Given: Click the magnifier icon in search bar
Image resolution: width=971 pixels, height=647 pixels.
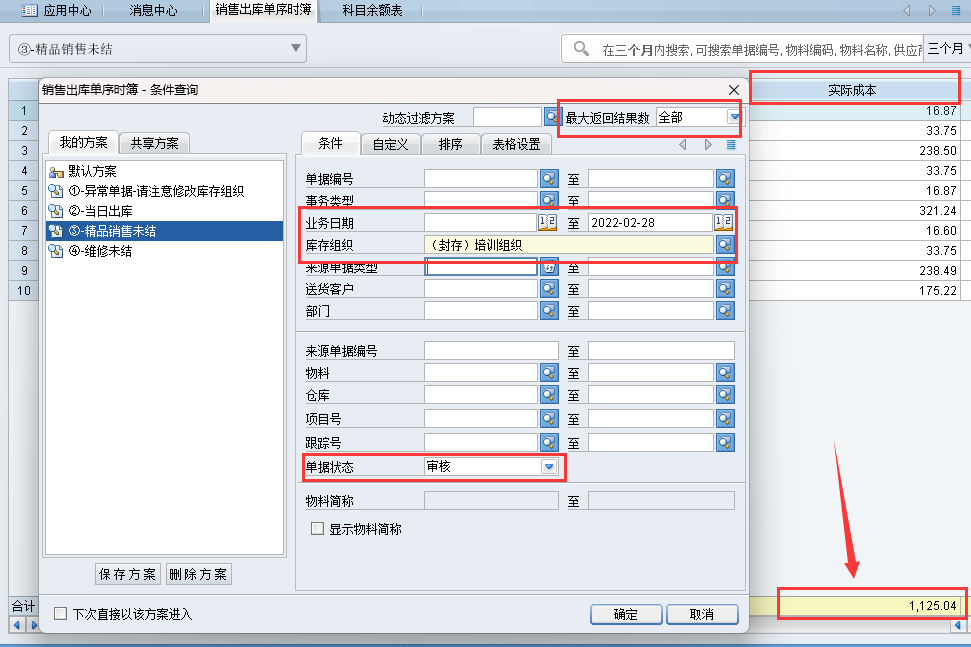Looking at the screenshot, I should click(x=580, y=48).
